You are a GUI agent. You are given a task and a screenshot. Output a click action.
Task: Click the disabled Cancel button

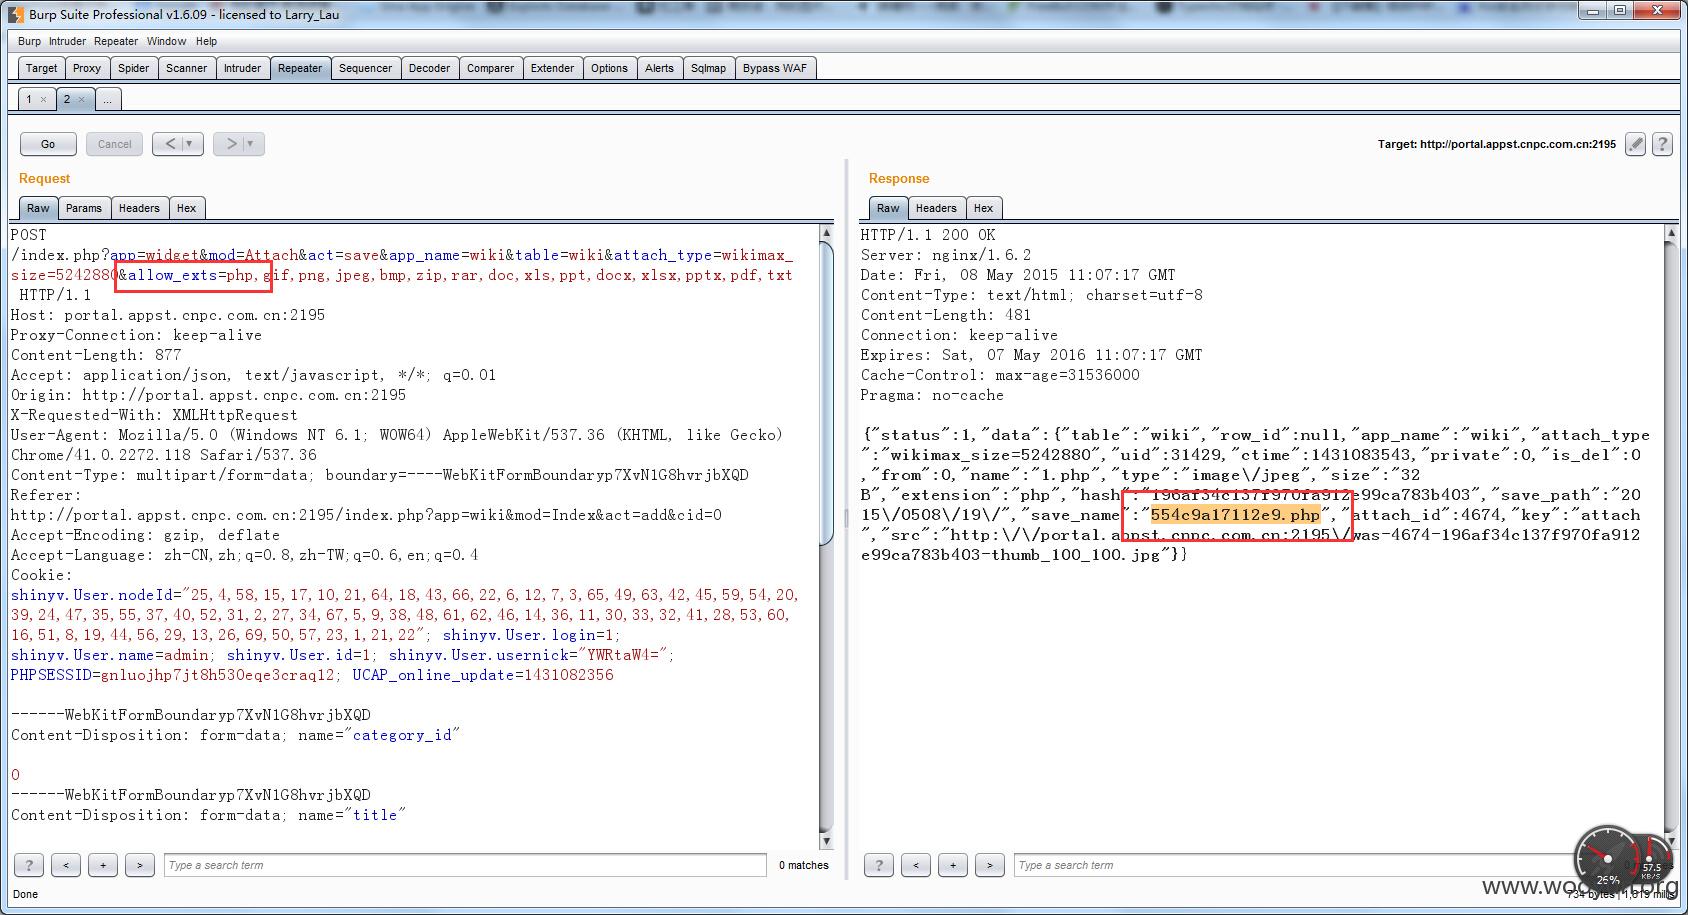pyautogui.click(x=115, y=144)
